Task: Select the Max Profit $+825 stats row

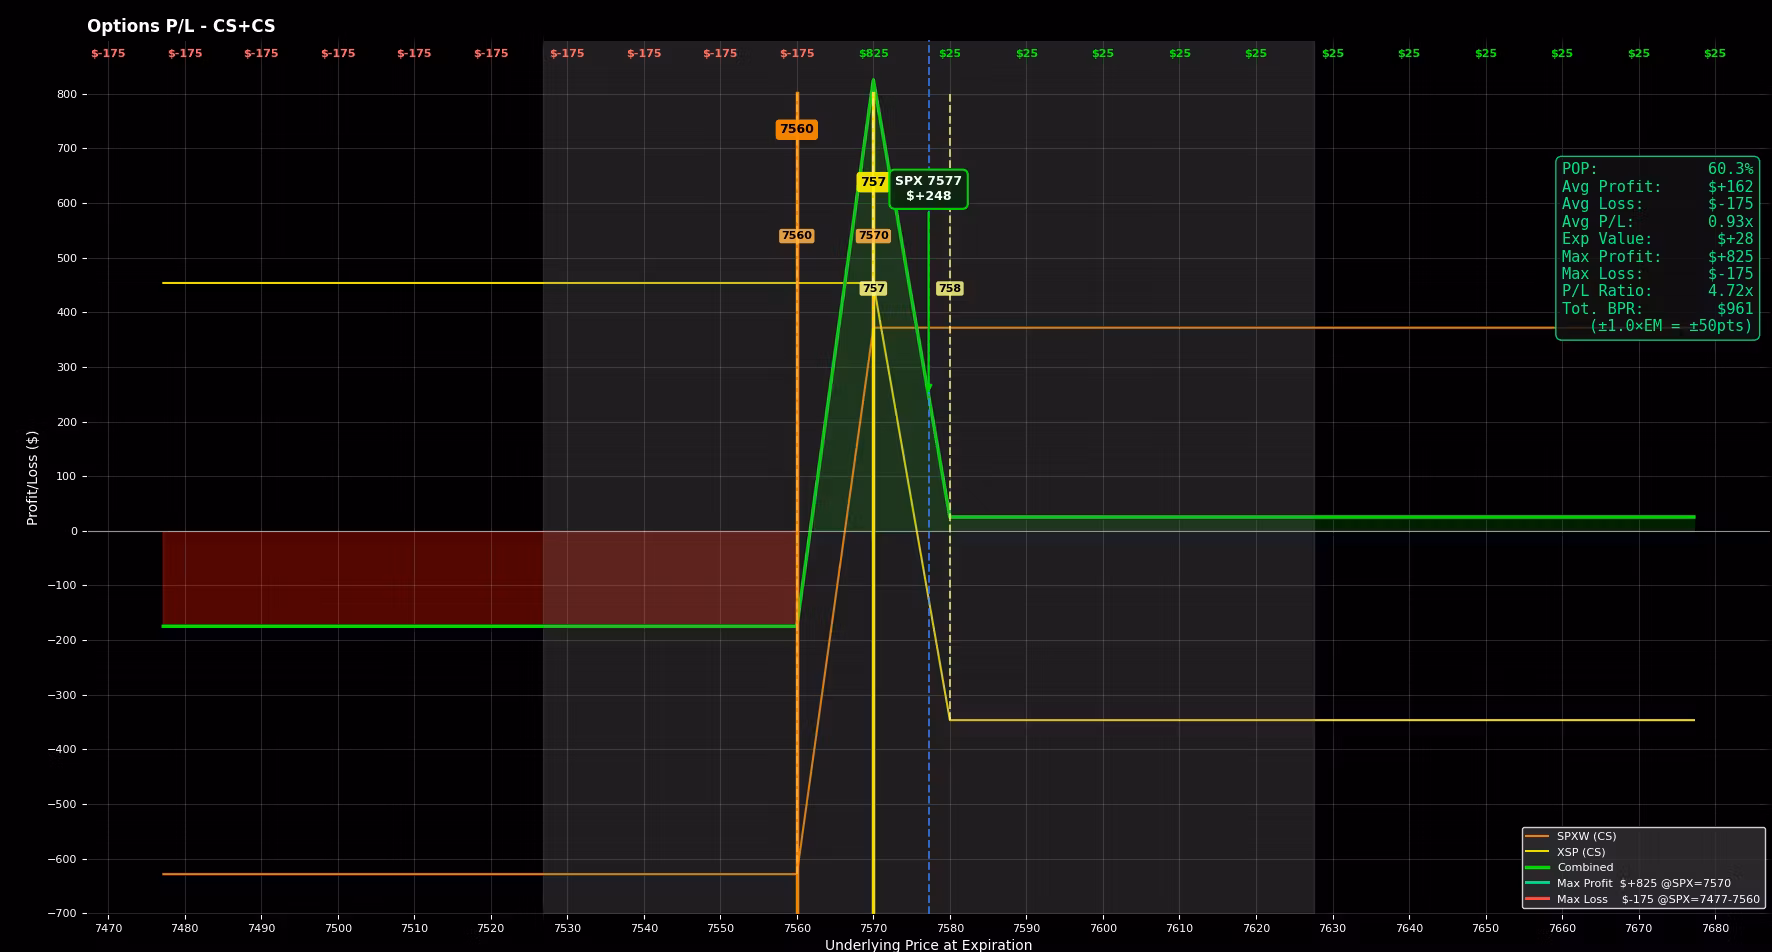Action: coord(1657,257)
